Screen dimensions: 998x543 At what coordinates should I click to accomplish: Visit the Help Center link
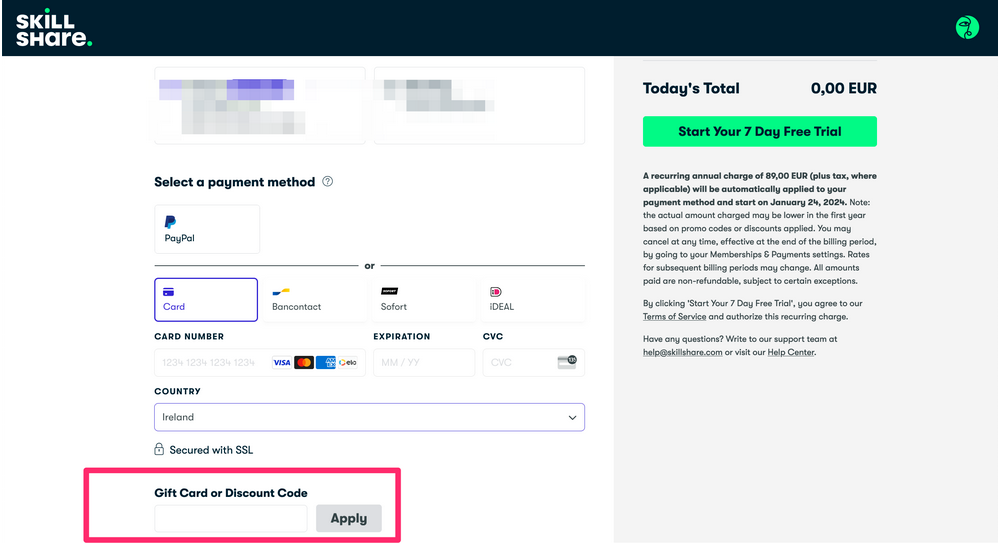tap(790, 352)
